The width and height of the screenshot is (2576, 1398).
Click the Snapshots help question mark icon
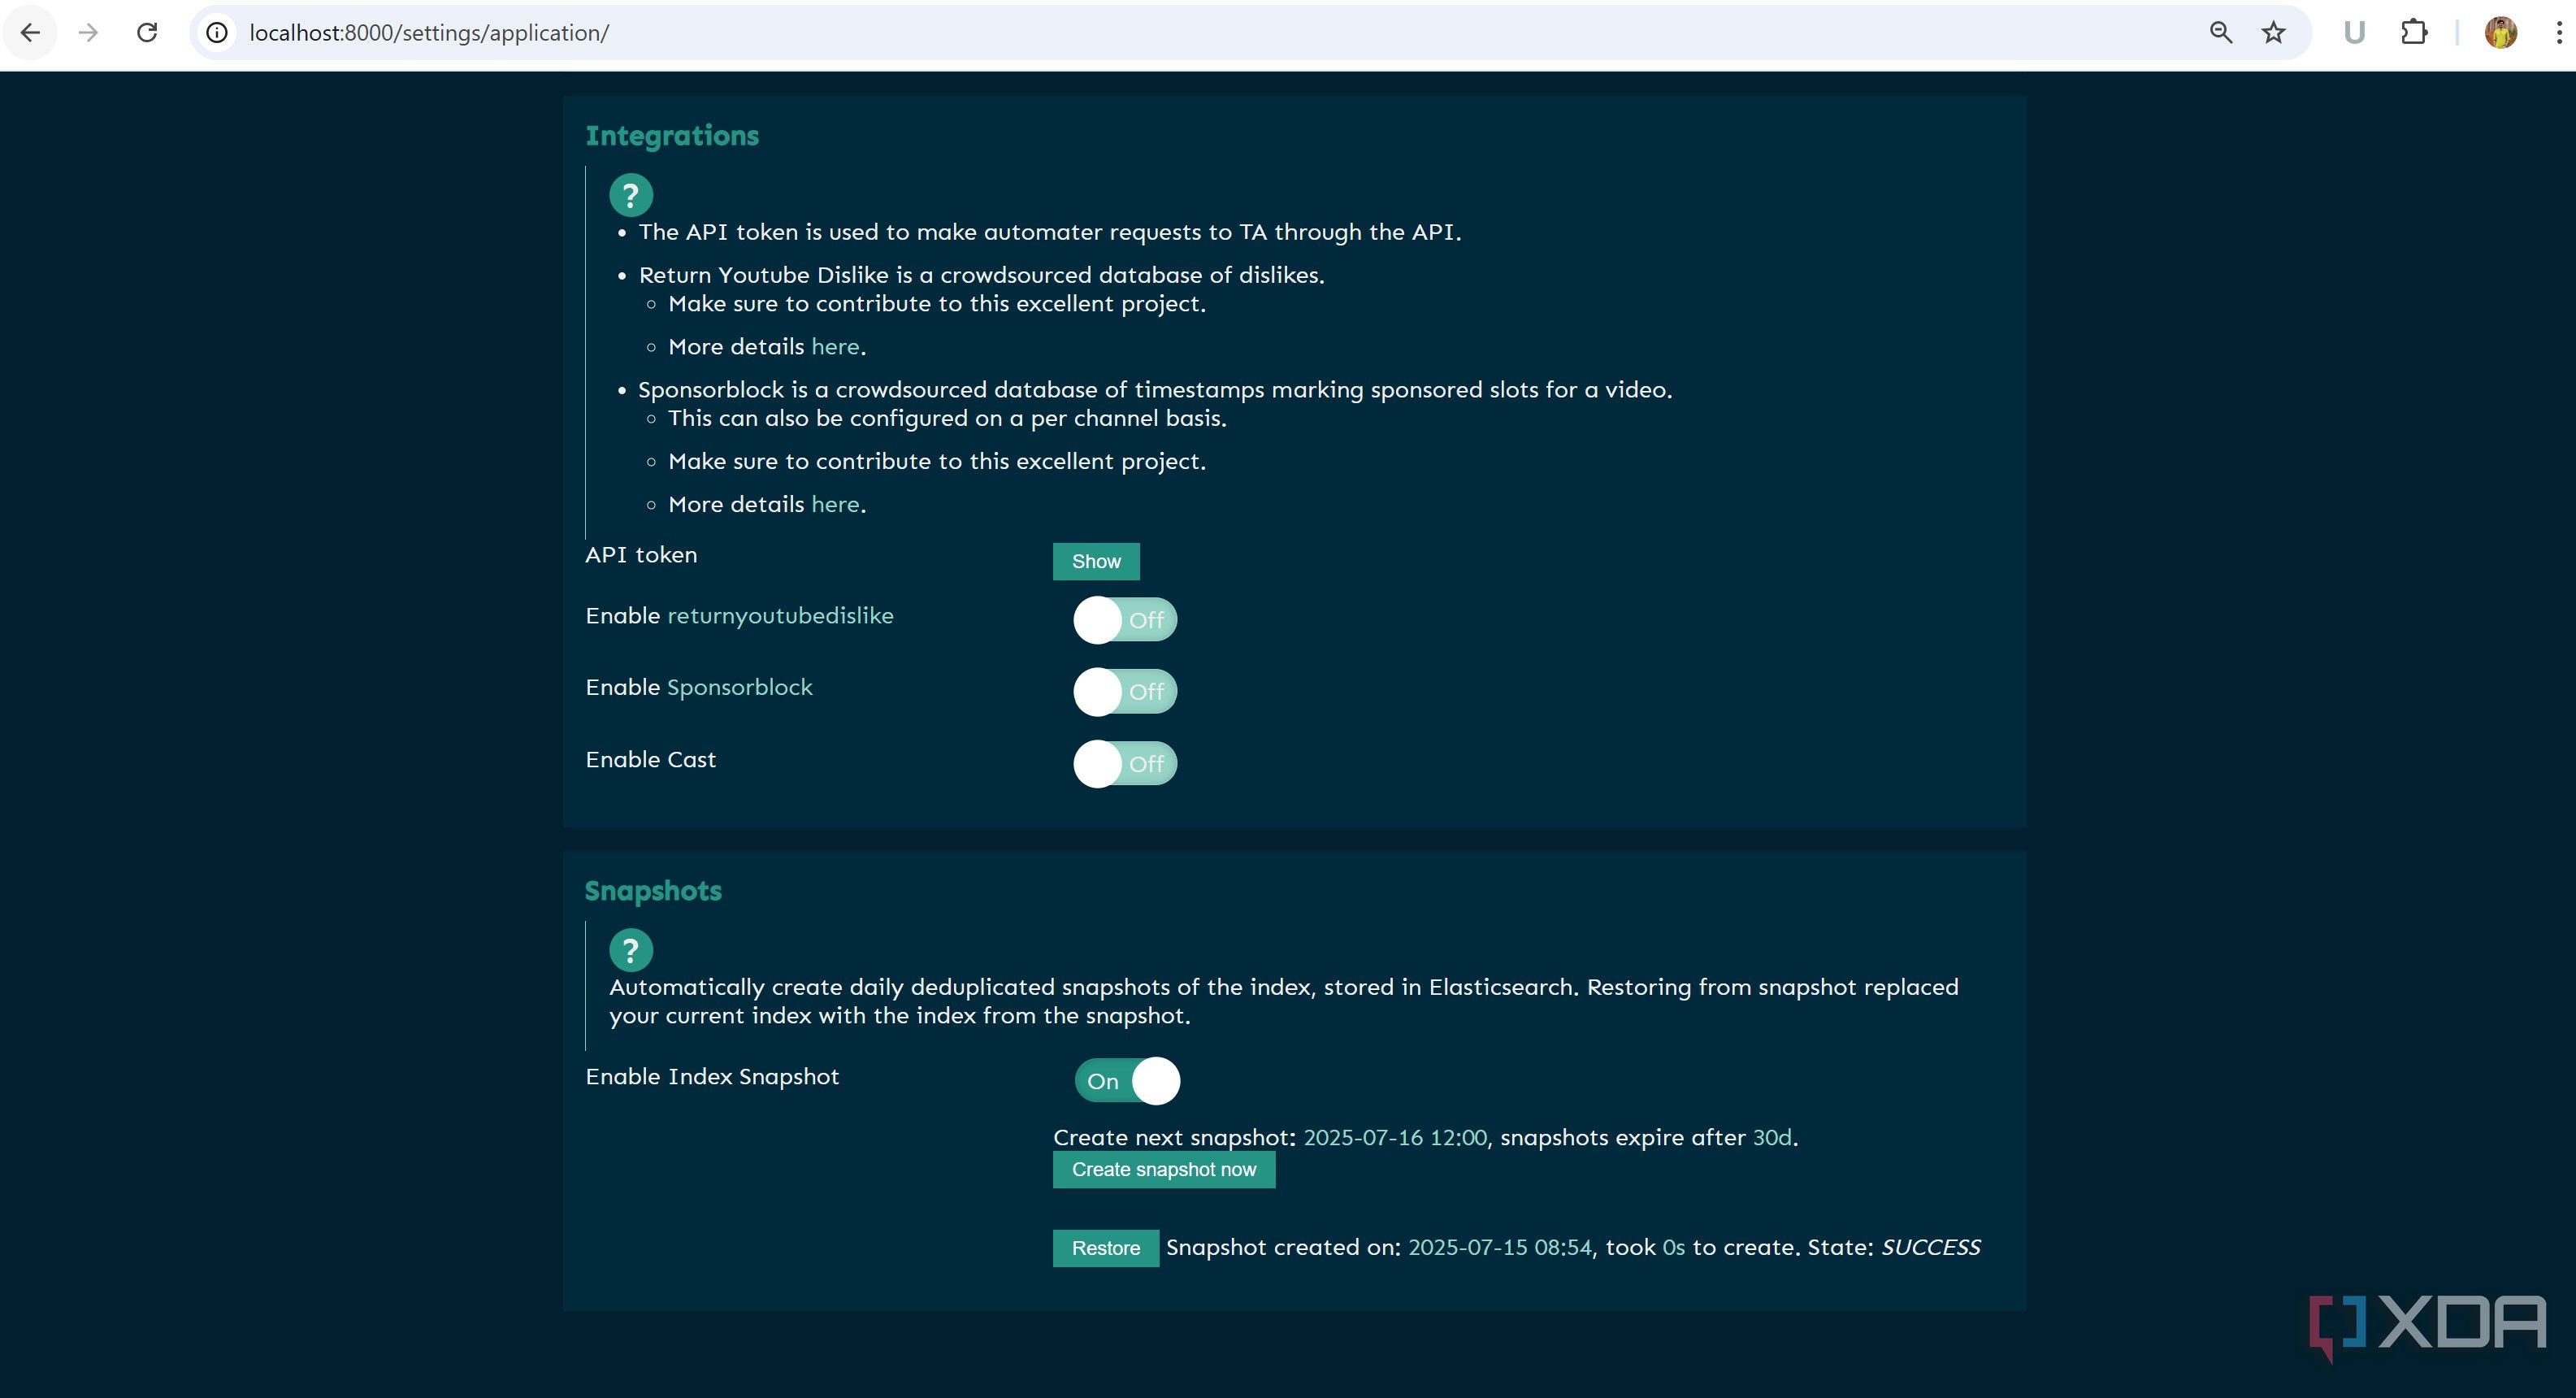pyautogui.click(x=631, y=950)
